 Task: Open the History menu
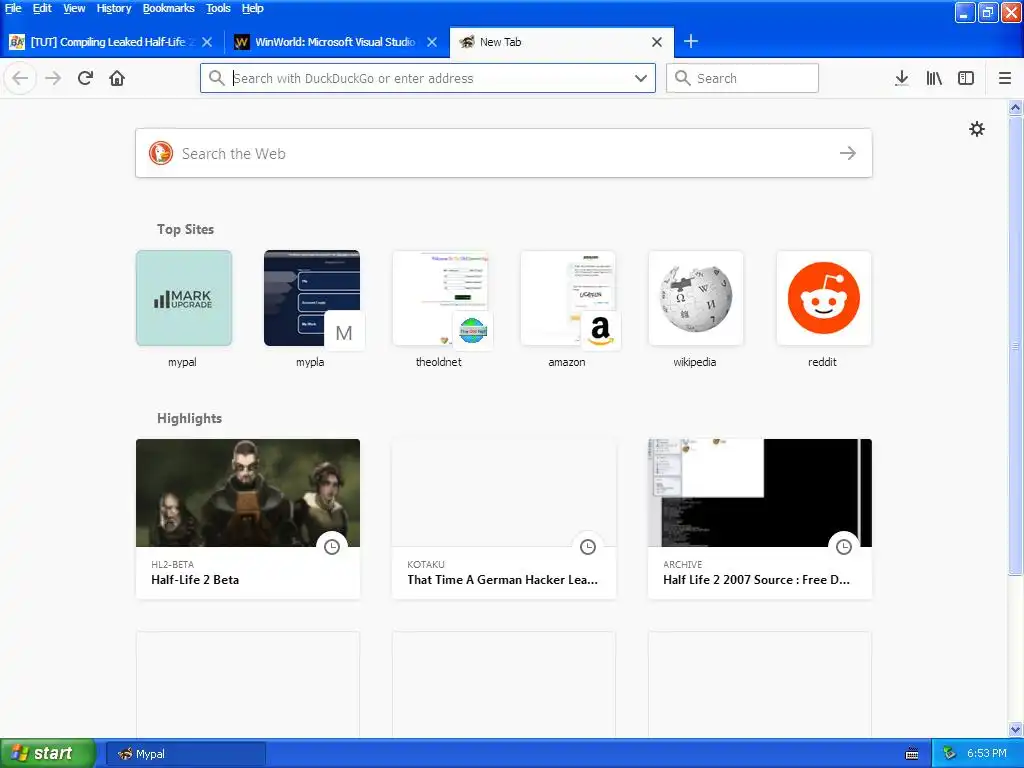click(x=114, y=8)
